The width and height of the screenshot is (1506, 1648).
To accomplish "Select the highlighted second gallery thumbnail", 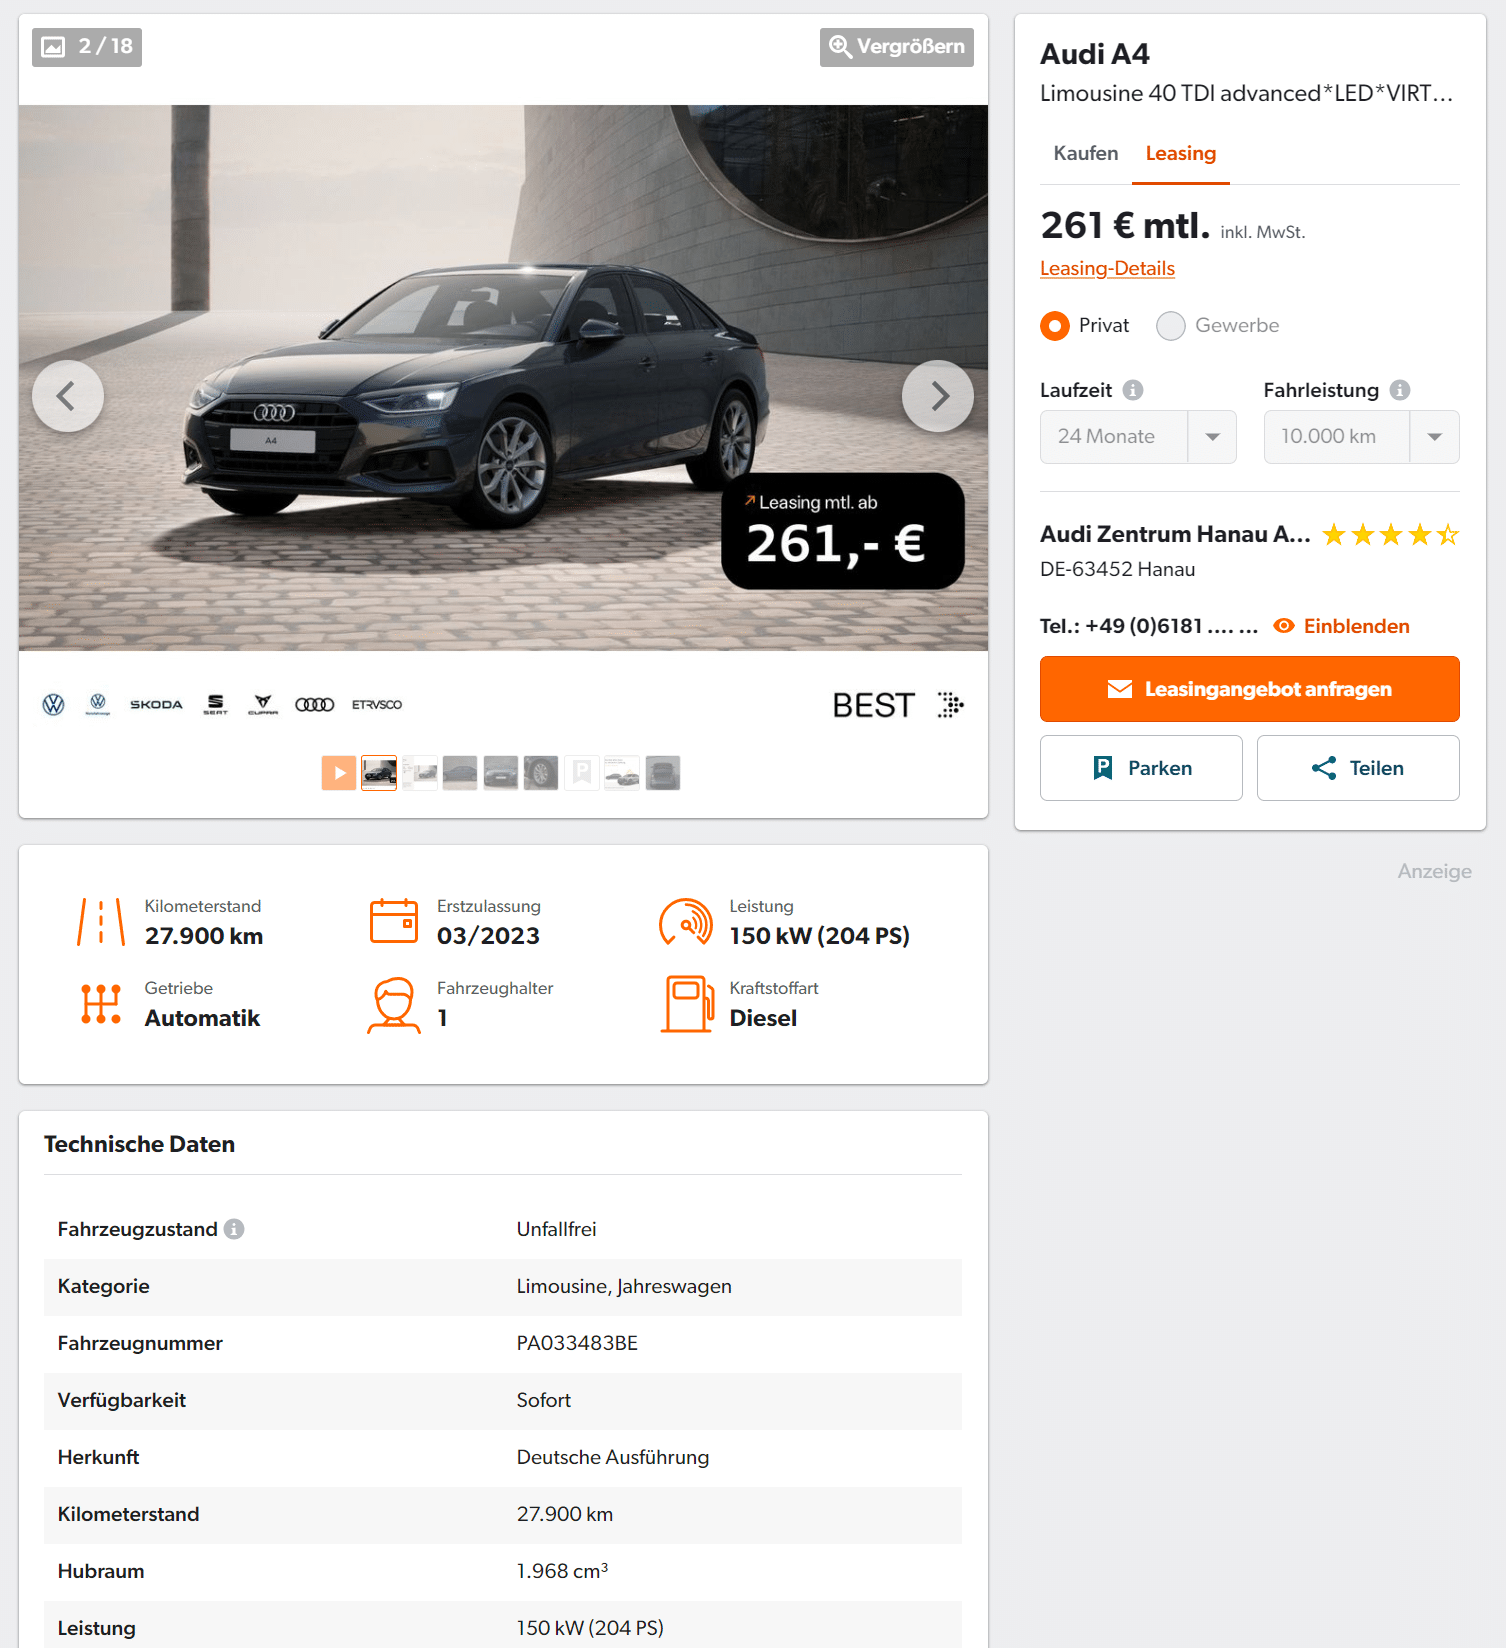I will 379,773.
